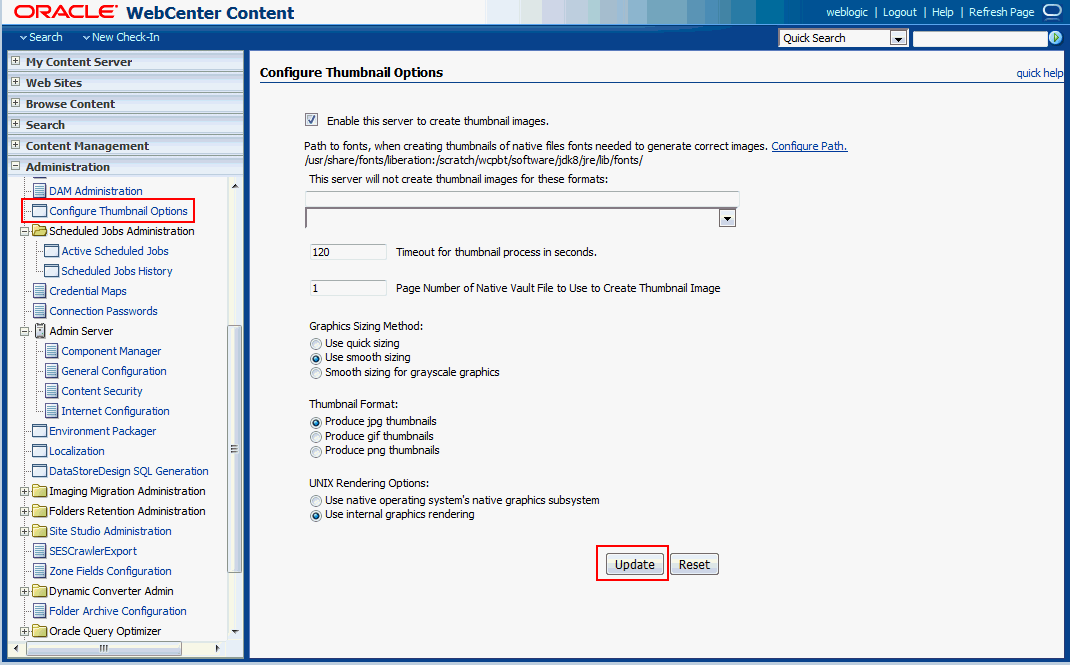The image size is (1070, 665).
Task: Click the Zone Fields Configuration icon
Action: click(x=40, y=571)
